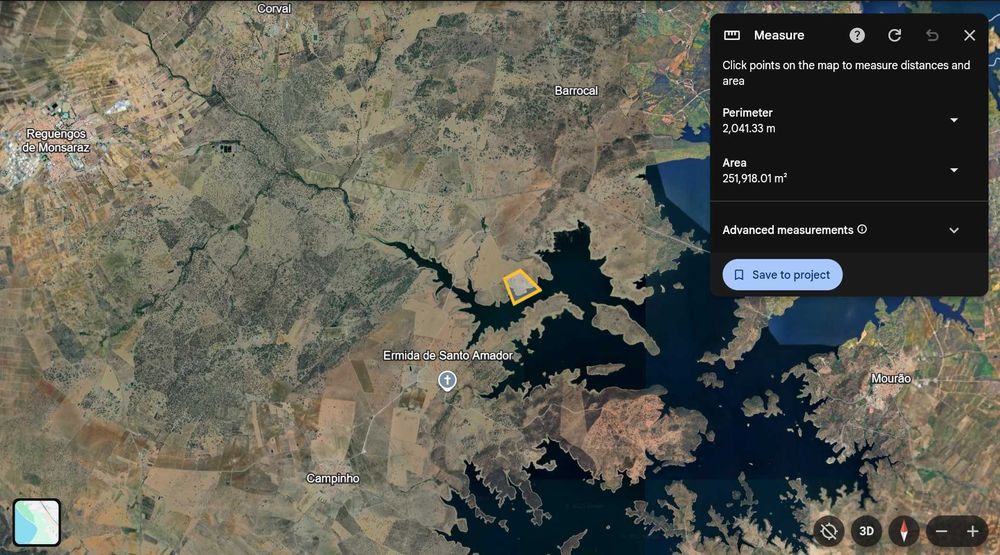Image resolution: width=1000 pixels, height=555 pixels.
Task: Click the ruler icon beside Measure
Action: pyautogui.click(x=732, y=35)
